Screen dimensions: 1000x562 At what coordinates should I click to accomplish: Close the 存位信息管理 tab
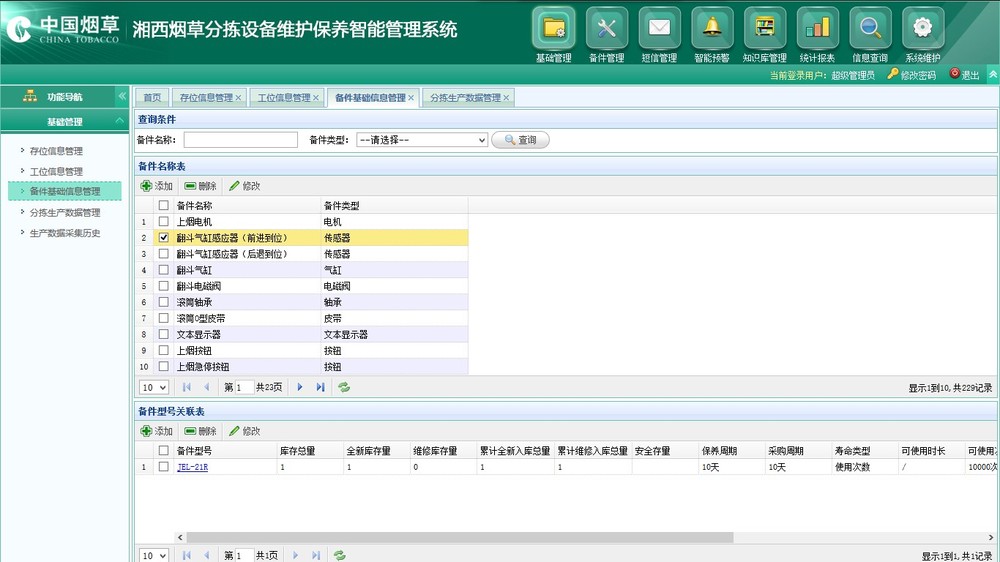coord(239,98)
